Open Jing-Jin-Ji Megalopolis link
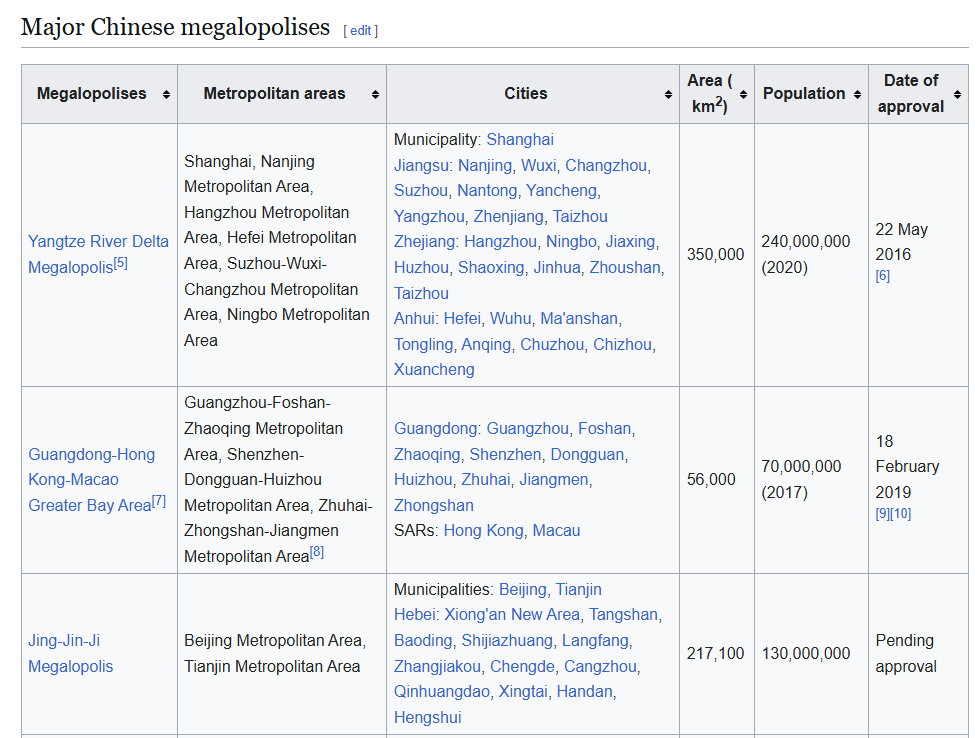This screenshot has height=738, width=978. tap(70, 653)
